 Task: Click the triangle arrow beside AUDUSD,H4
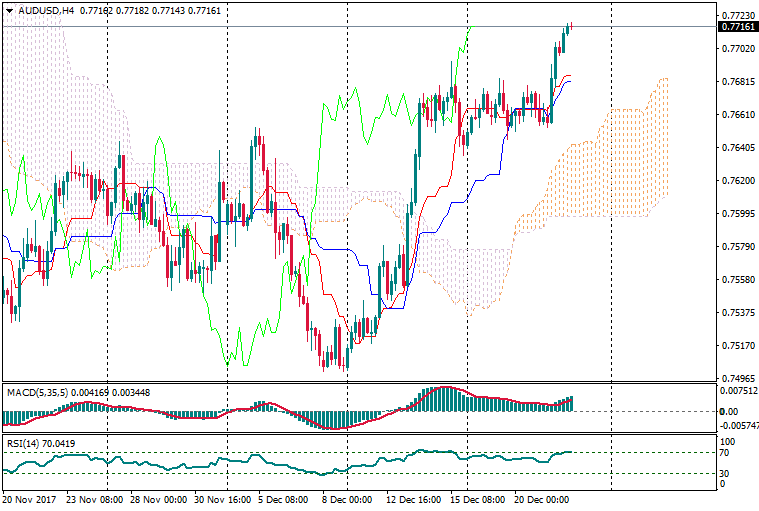point(9,9)
